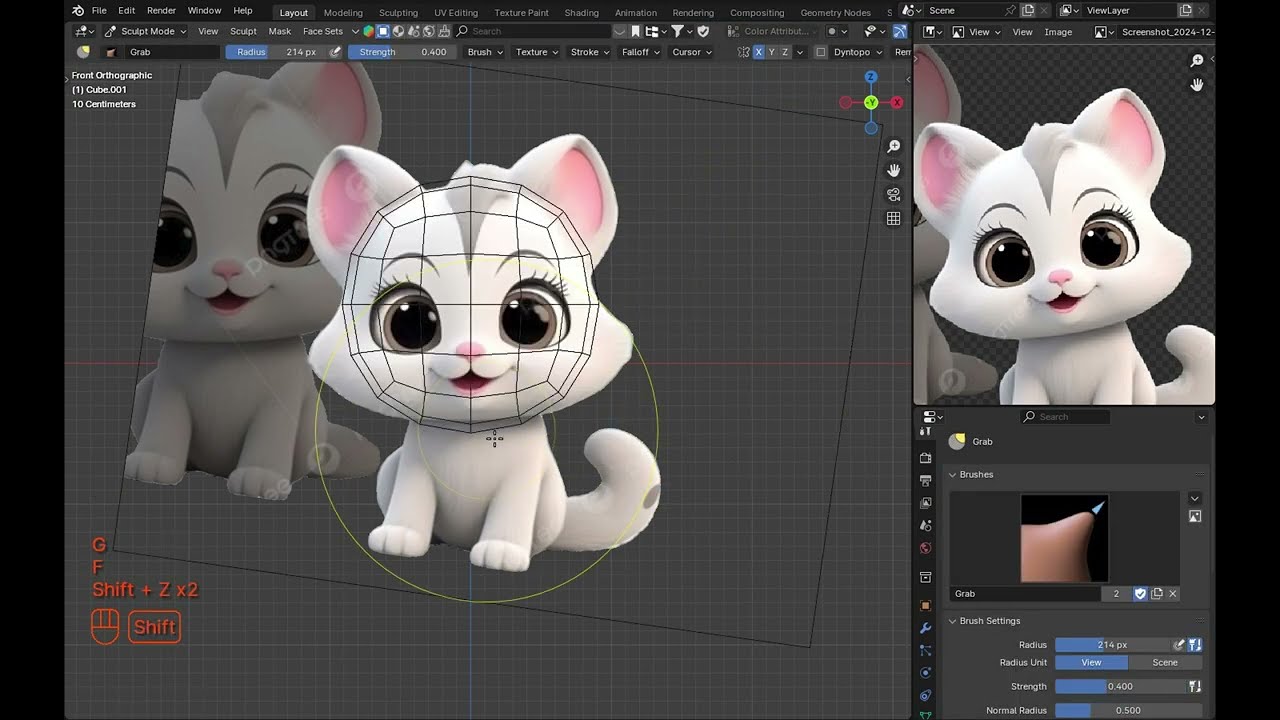Click the image editor zoom magnifier icon
Viewport: 1280px width, 720px height.
(x=1196, y=61)
